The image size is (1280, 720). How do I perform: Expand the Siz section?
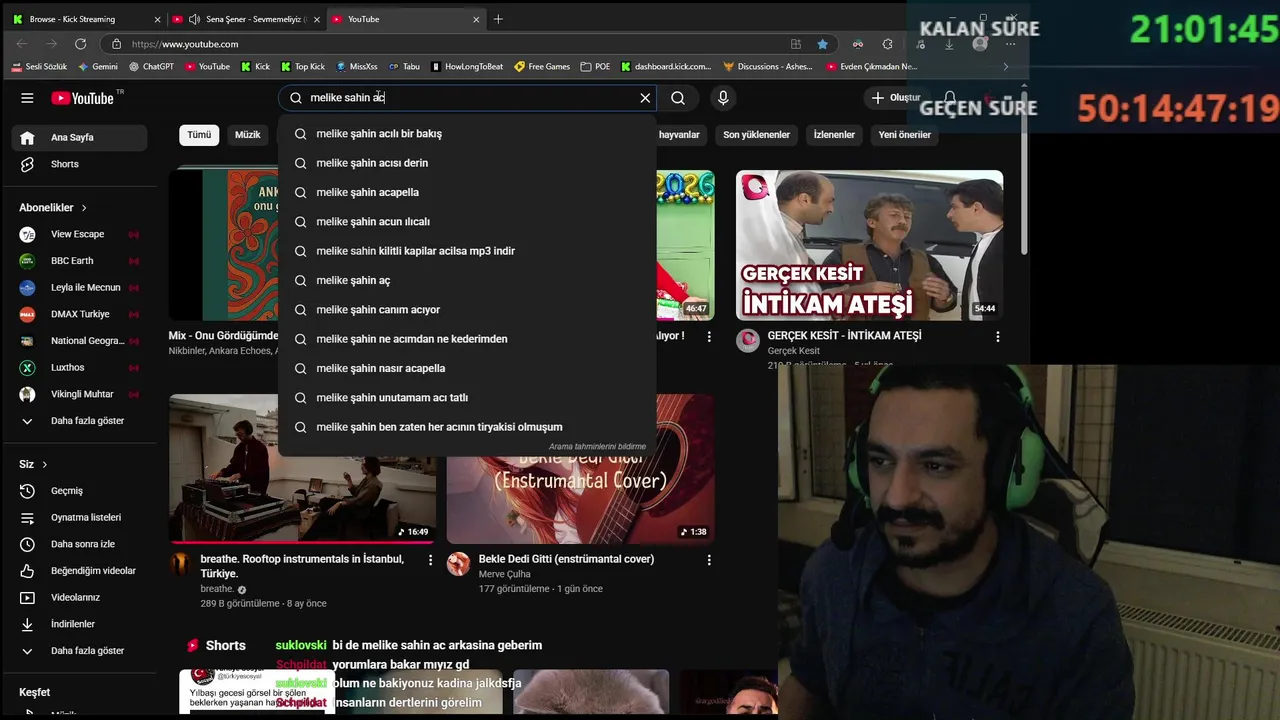click(x=34, y=464)
